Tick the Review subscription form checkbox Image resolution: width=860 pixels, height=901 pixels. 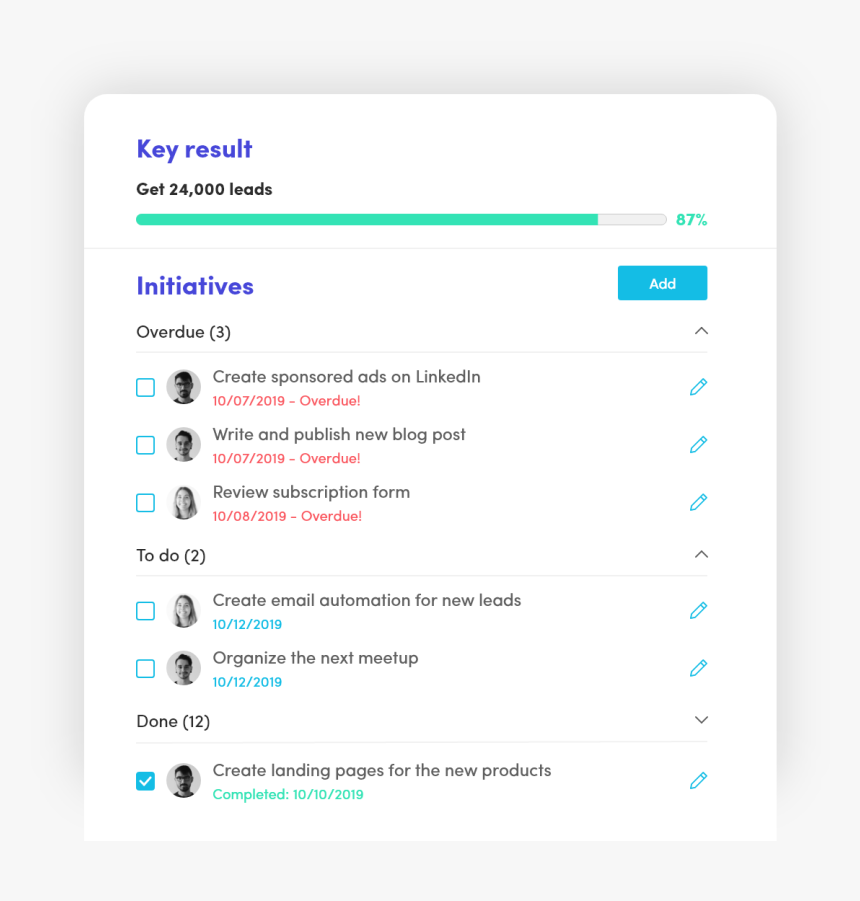click(x=145, y=503)
